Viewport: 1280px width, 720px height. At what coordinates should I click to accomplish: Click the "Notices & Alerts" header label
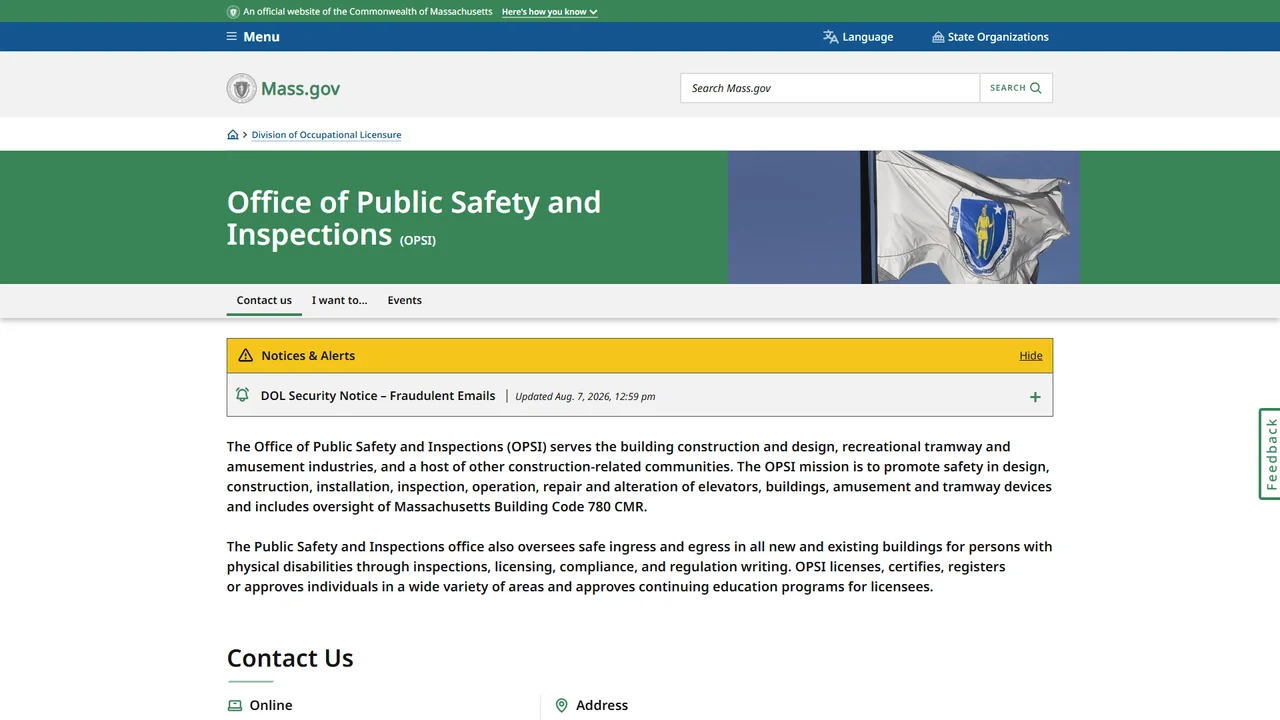(308, 356)
